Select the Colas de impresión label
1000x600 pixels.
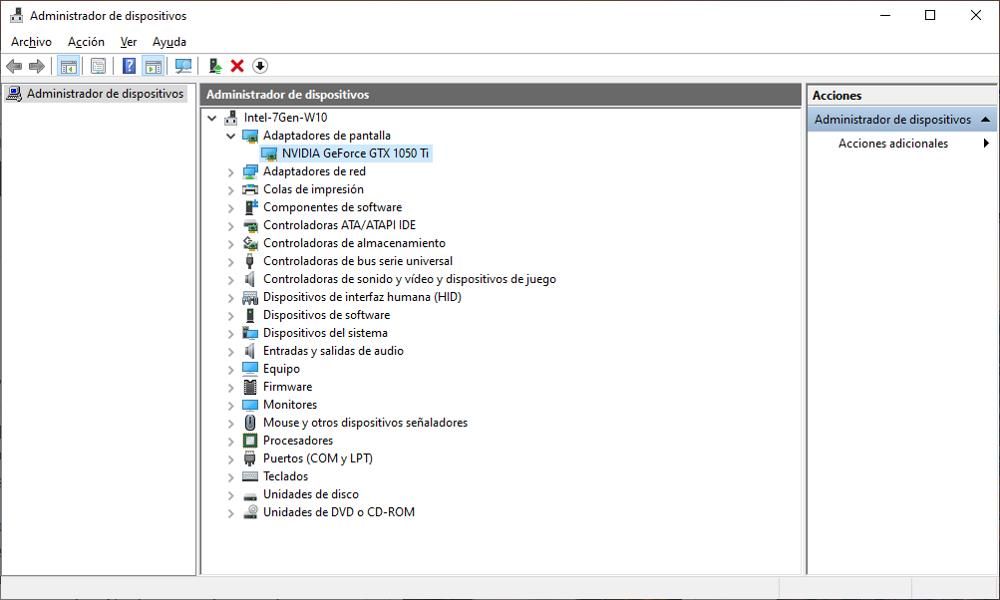pos(313,189)
